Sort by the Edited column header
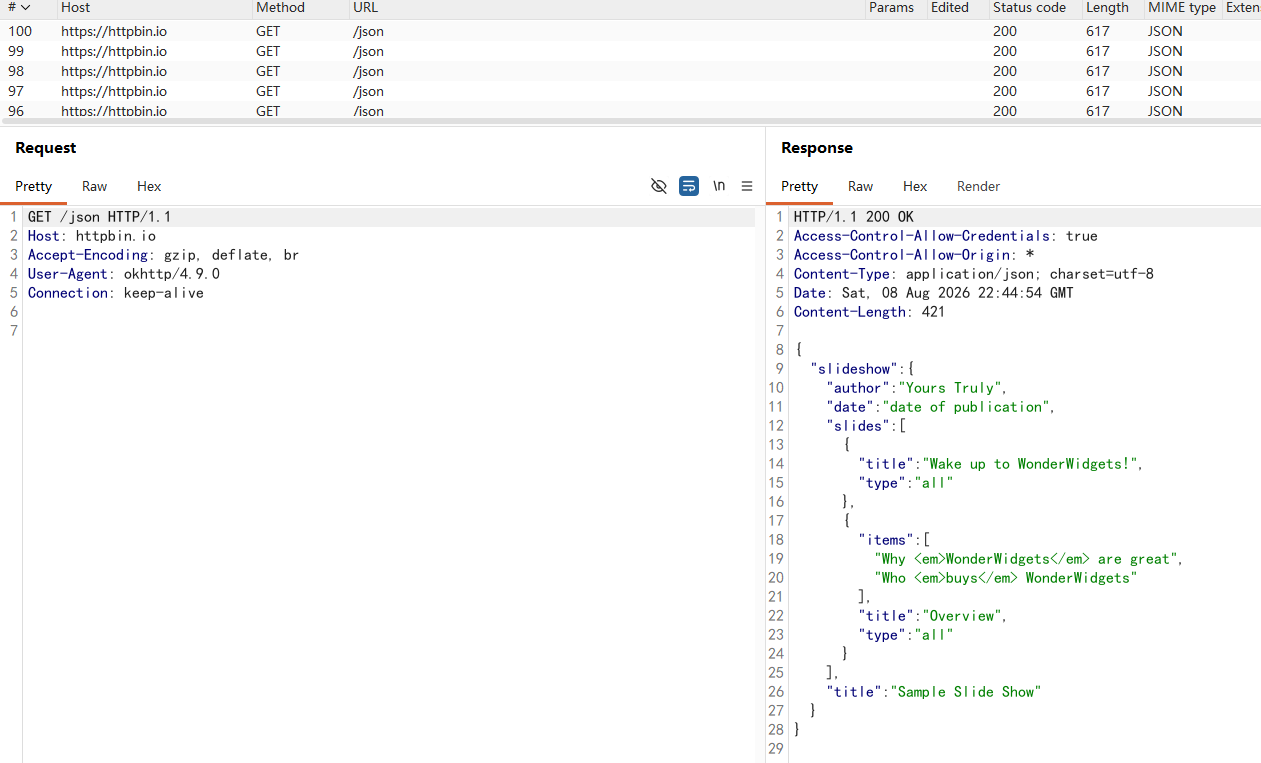The image size is (1261, 763). [x=950, y=8]
